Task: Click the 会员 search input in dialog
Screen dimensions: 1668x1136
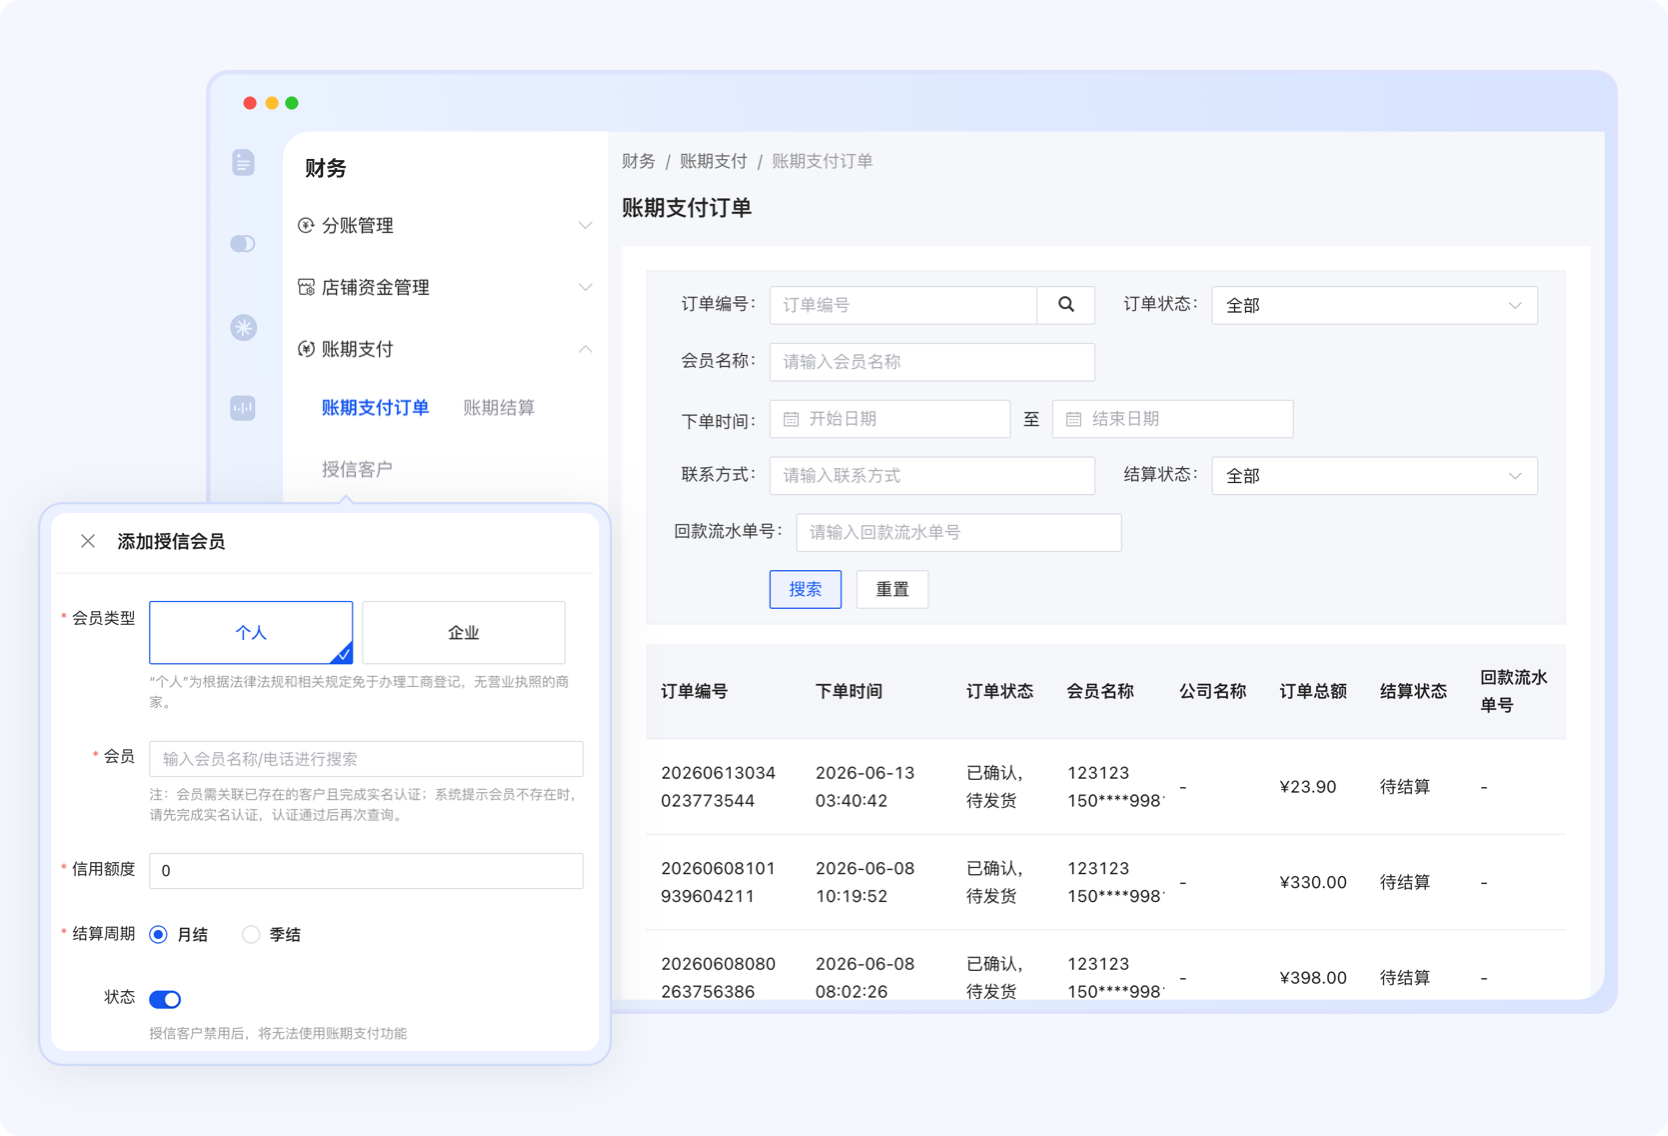Action: [x=366, y=759]
